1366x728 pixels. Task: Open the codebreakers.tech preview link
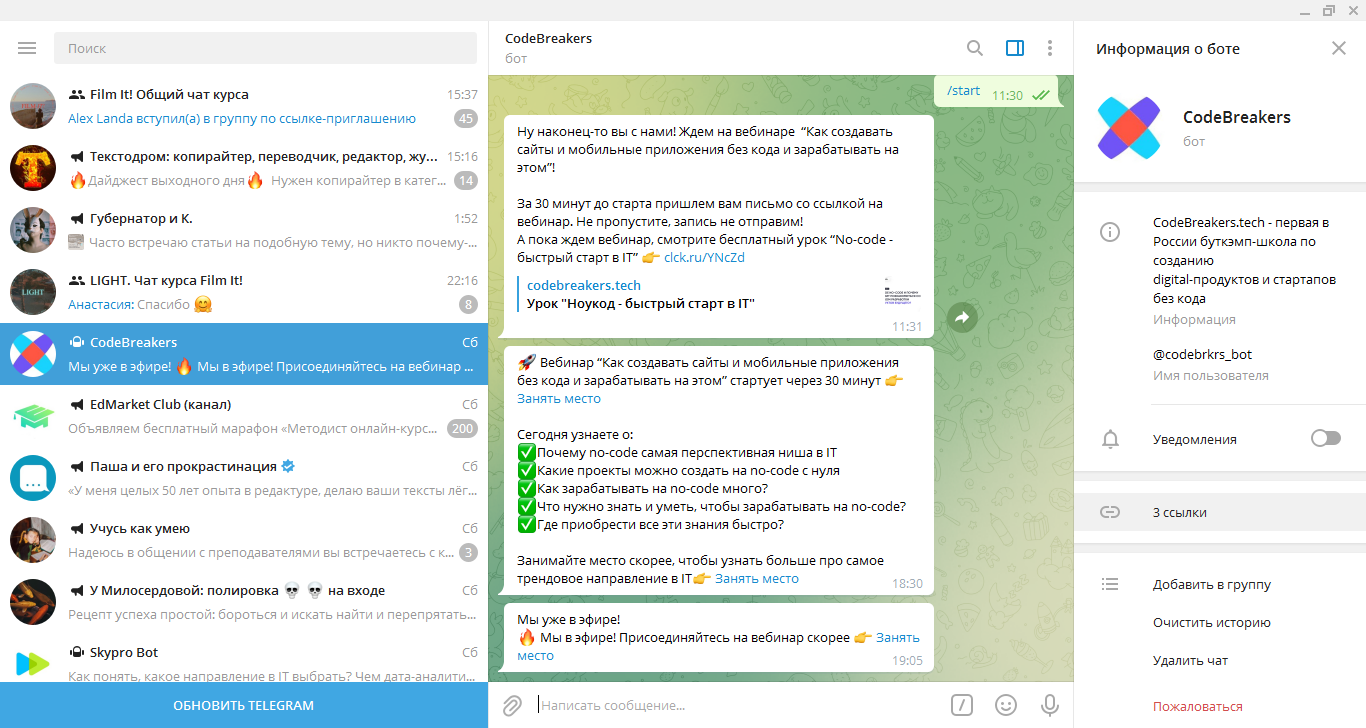[x=584, y=285]
